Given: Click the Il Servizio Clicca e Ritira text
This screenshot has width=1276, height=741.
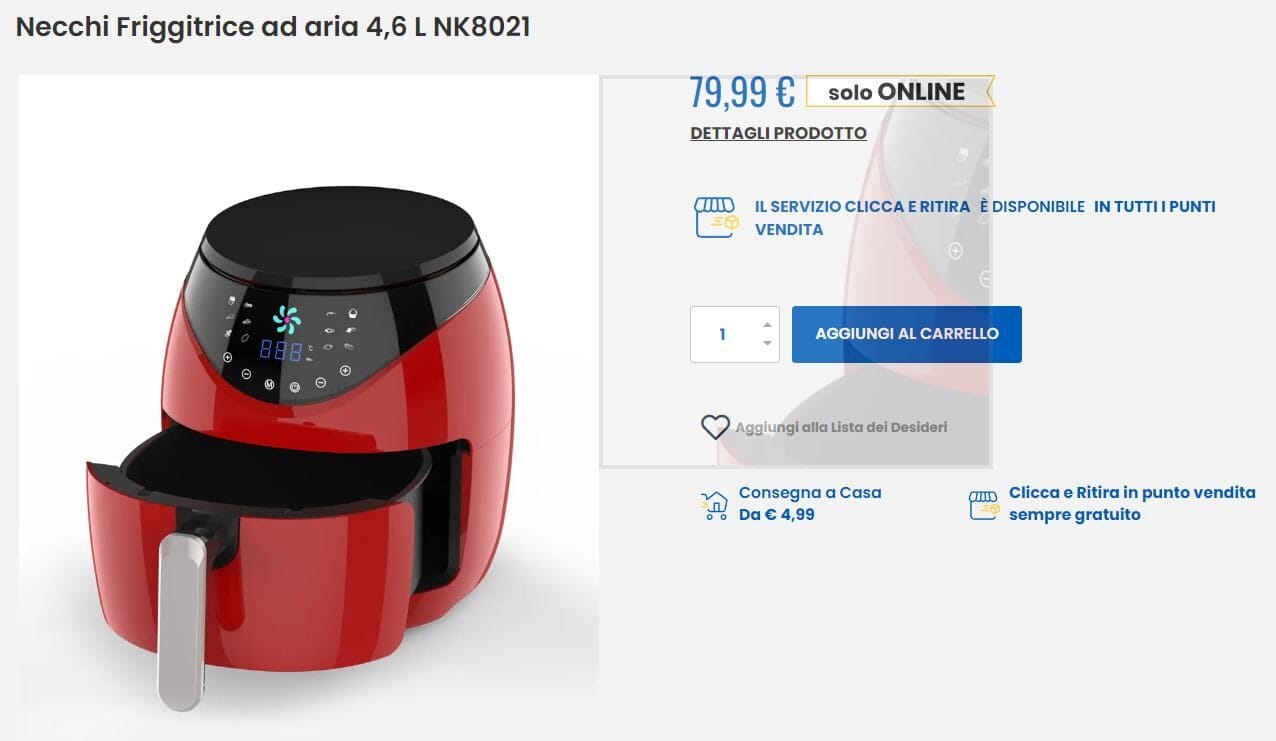Looking at the screenshot, I should tap(862, 207).
